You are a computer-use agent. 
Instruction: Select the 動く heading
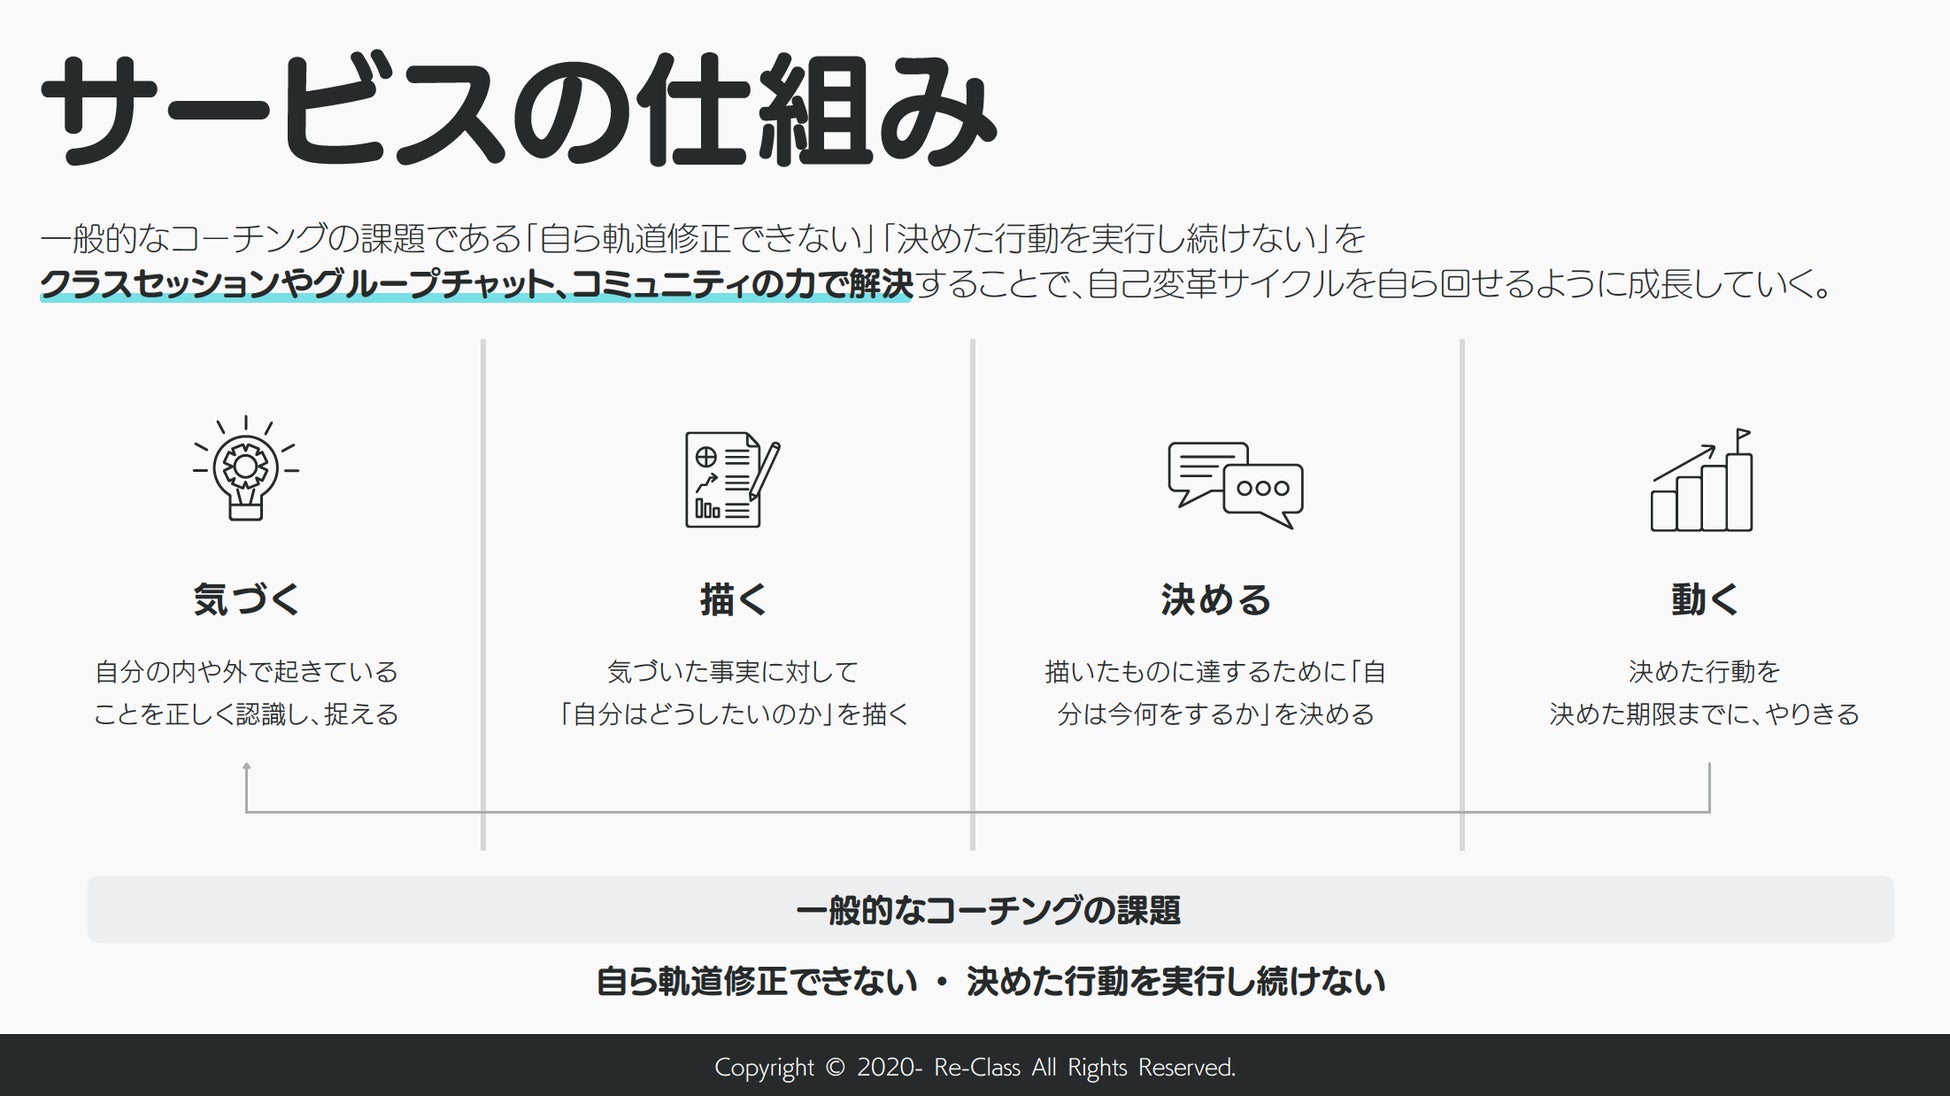coord(1704,600)
